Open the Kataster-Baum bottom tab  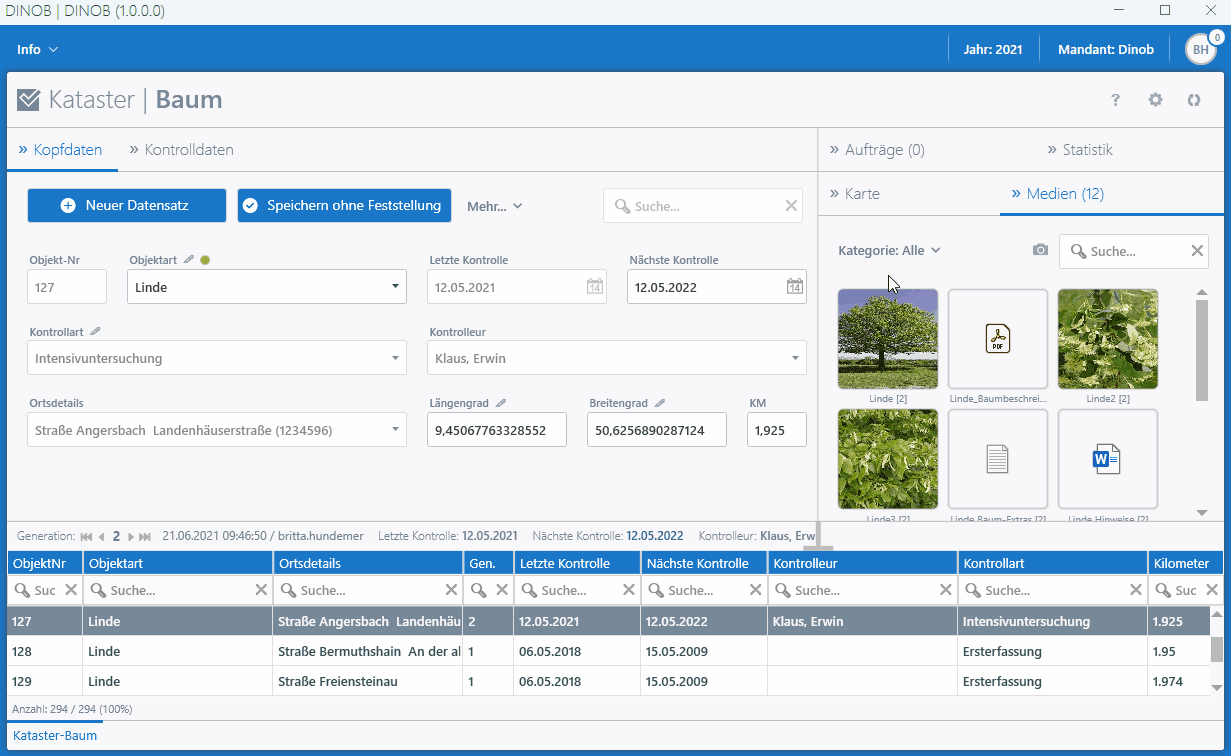pos(55,736)
